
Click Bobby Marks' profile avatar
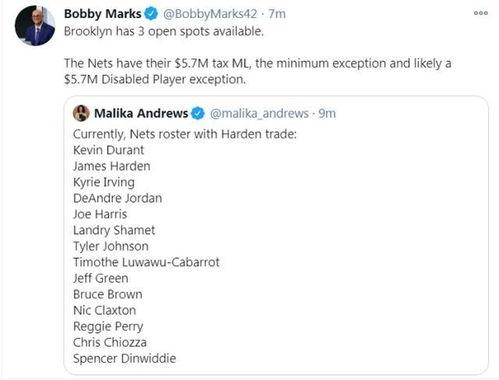point(35,25)
